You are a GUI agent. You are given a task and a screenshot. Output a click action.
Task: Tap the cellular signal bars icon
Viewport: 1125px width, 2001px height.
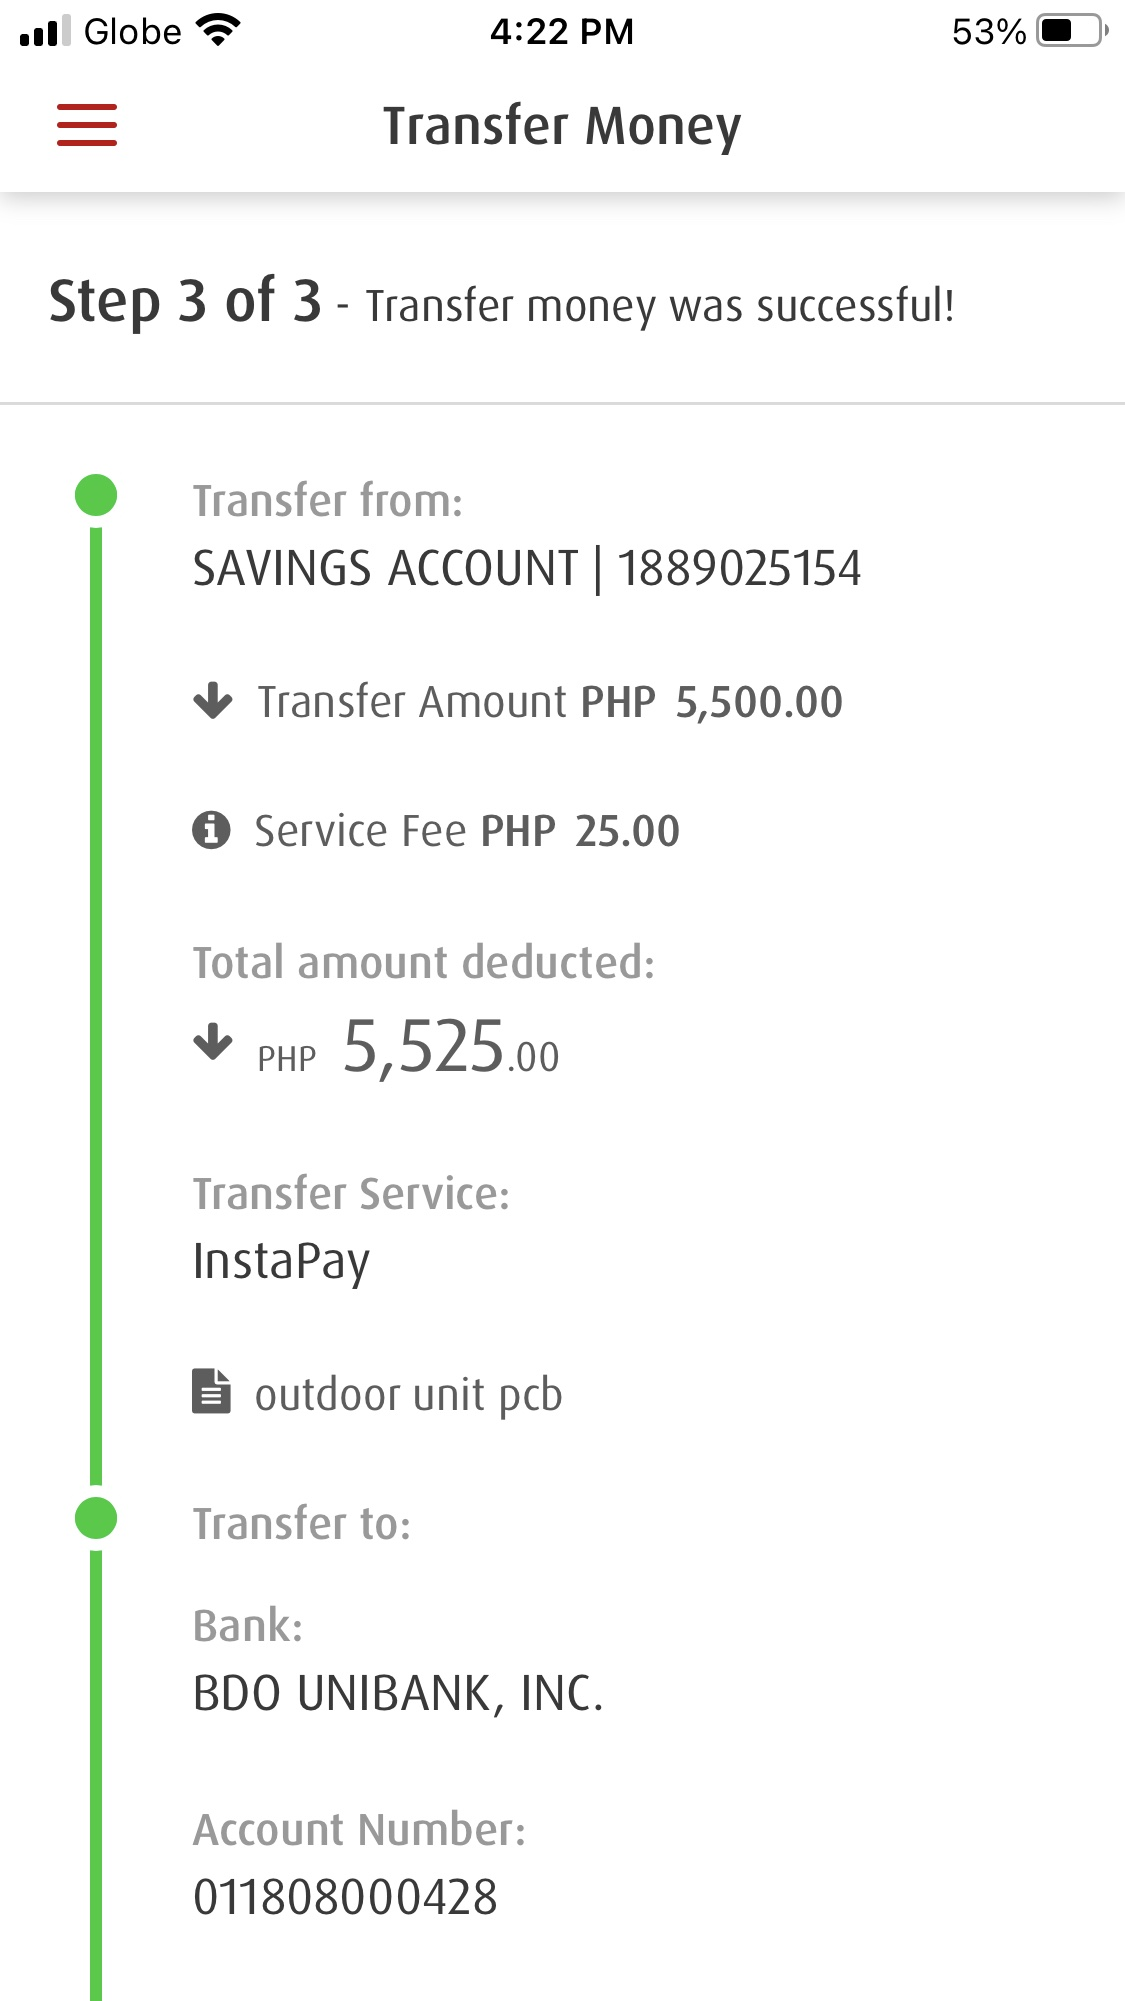(x=45, y=31)
